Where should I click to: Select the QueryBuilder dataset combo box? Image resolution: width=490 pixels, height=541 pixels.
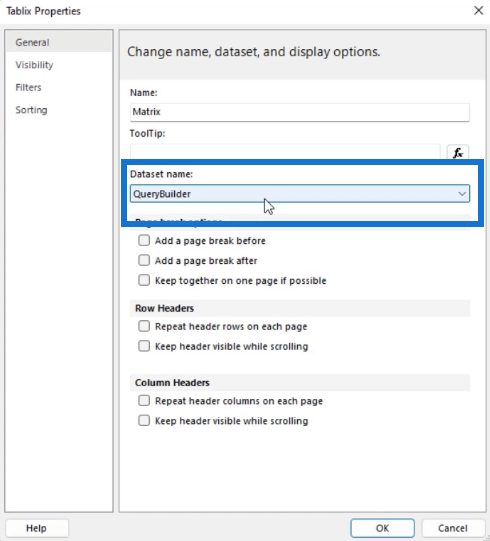click(x=300, y=194)
